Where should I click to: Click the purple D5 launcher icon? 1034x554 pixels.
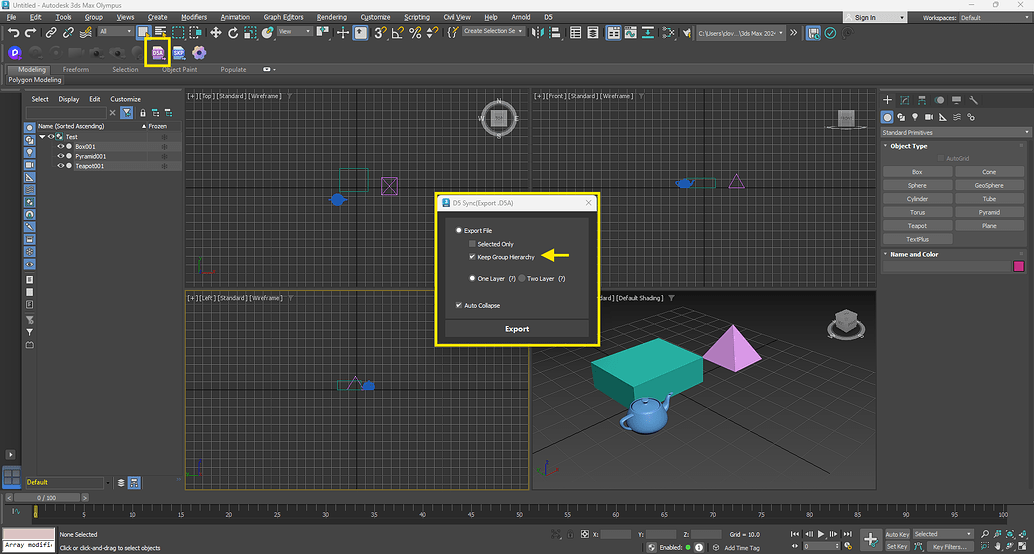pos(15,52)
